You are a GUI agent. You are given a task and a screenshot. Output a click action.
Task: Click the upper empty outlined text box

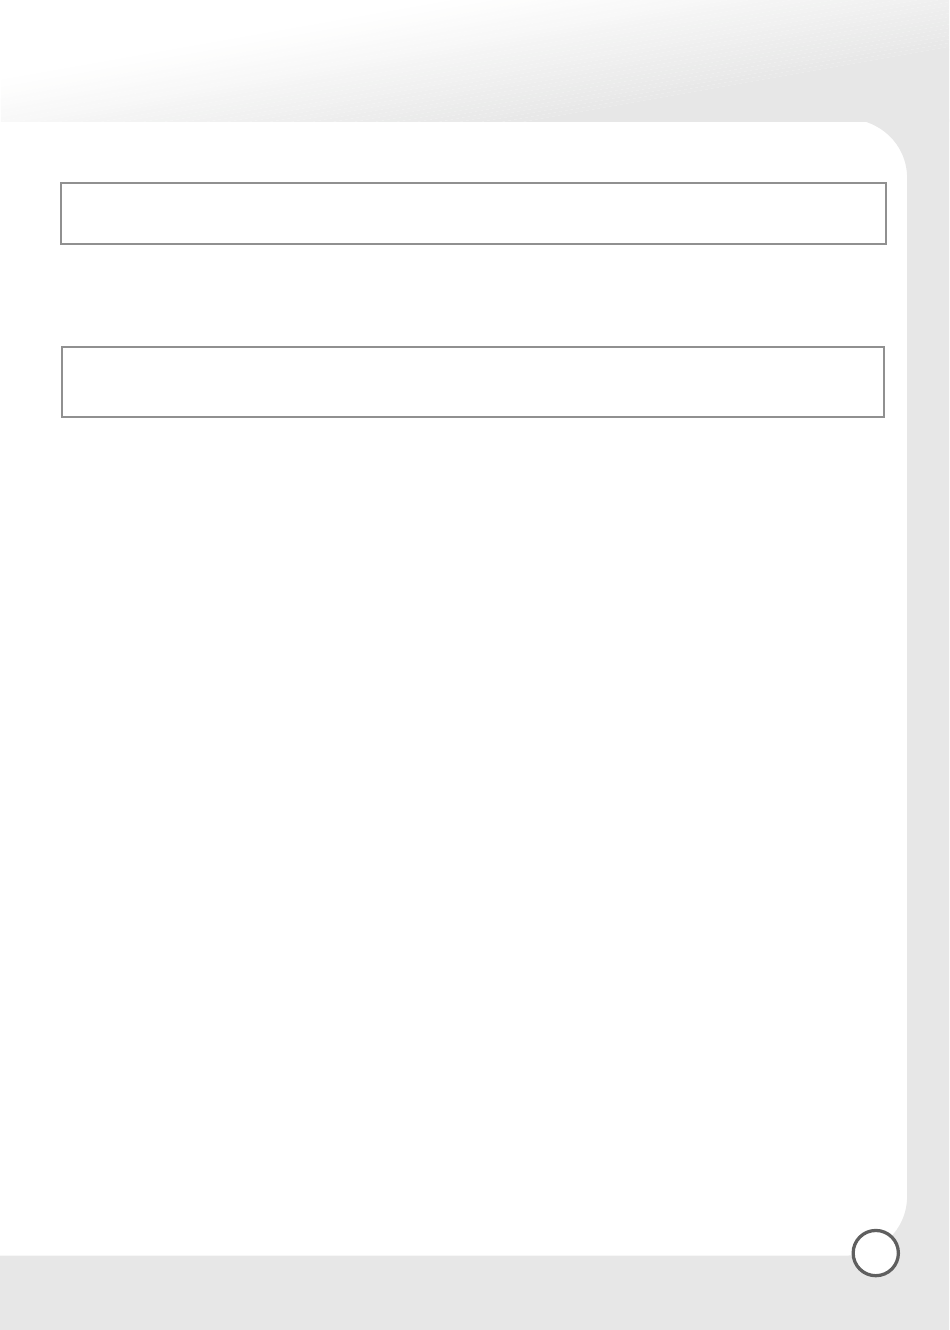coord(473,213)
